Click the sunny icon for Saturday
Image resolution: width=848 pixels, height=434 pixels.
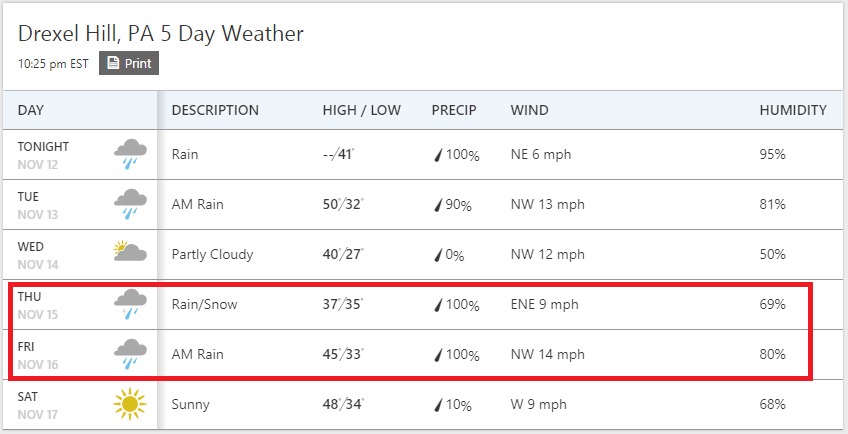pyautogui.click(x=130, y=404)
